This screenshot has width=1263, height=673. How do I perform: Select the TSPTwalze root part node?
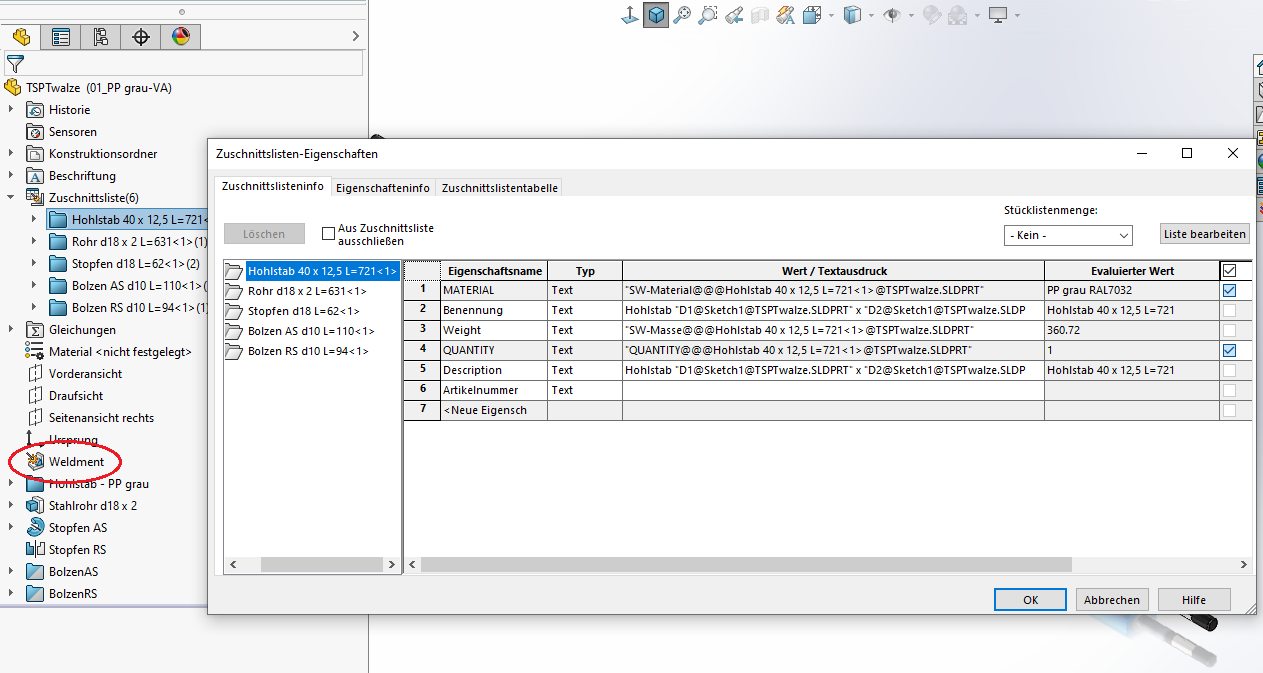click(98, 88)
